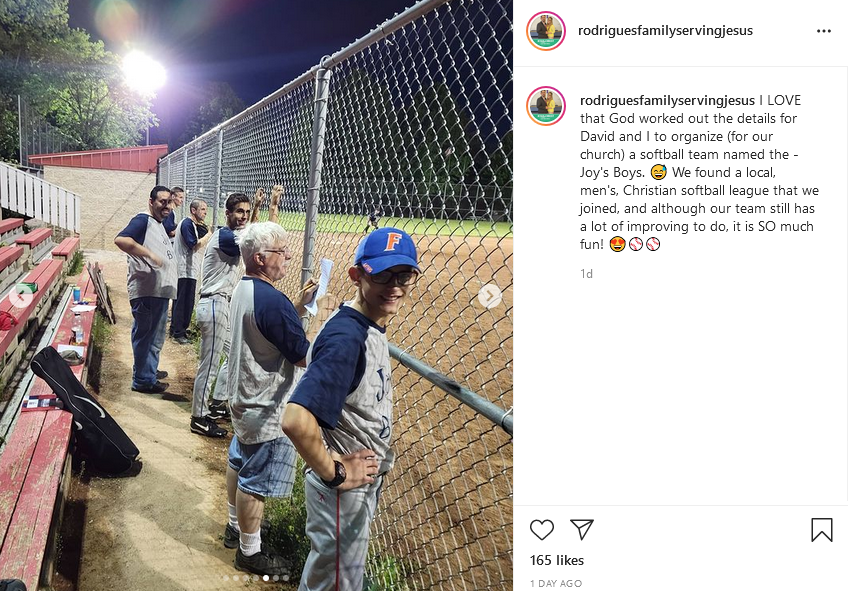
Task: Open rodriguesfamilyservingjesus username in the header
Action: coord(665,30)
